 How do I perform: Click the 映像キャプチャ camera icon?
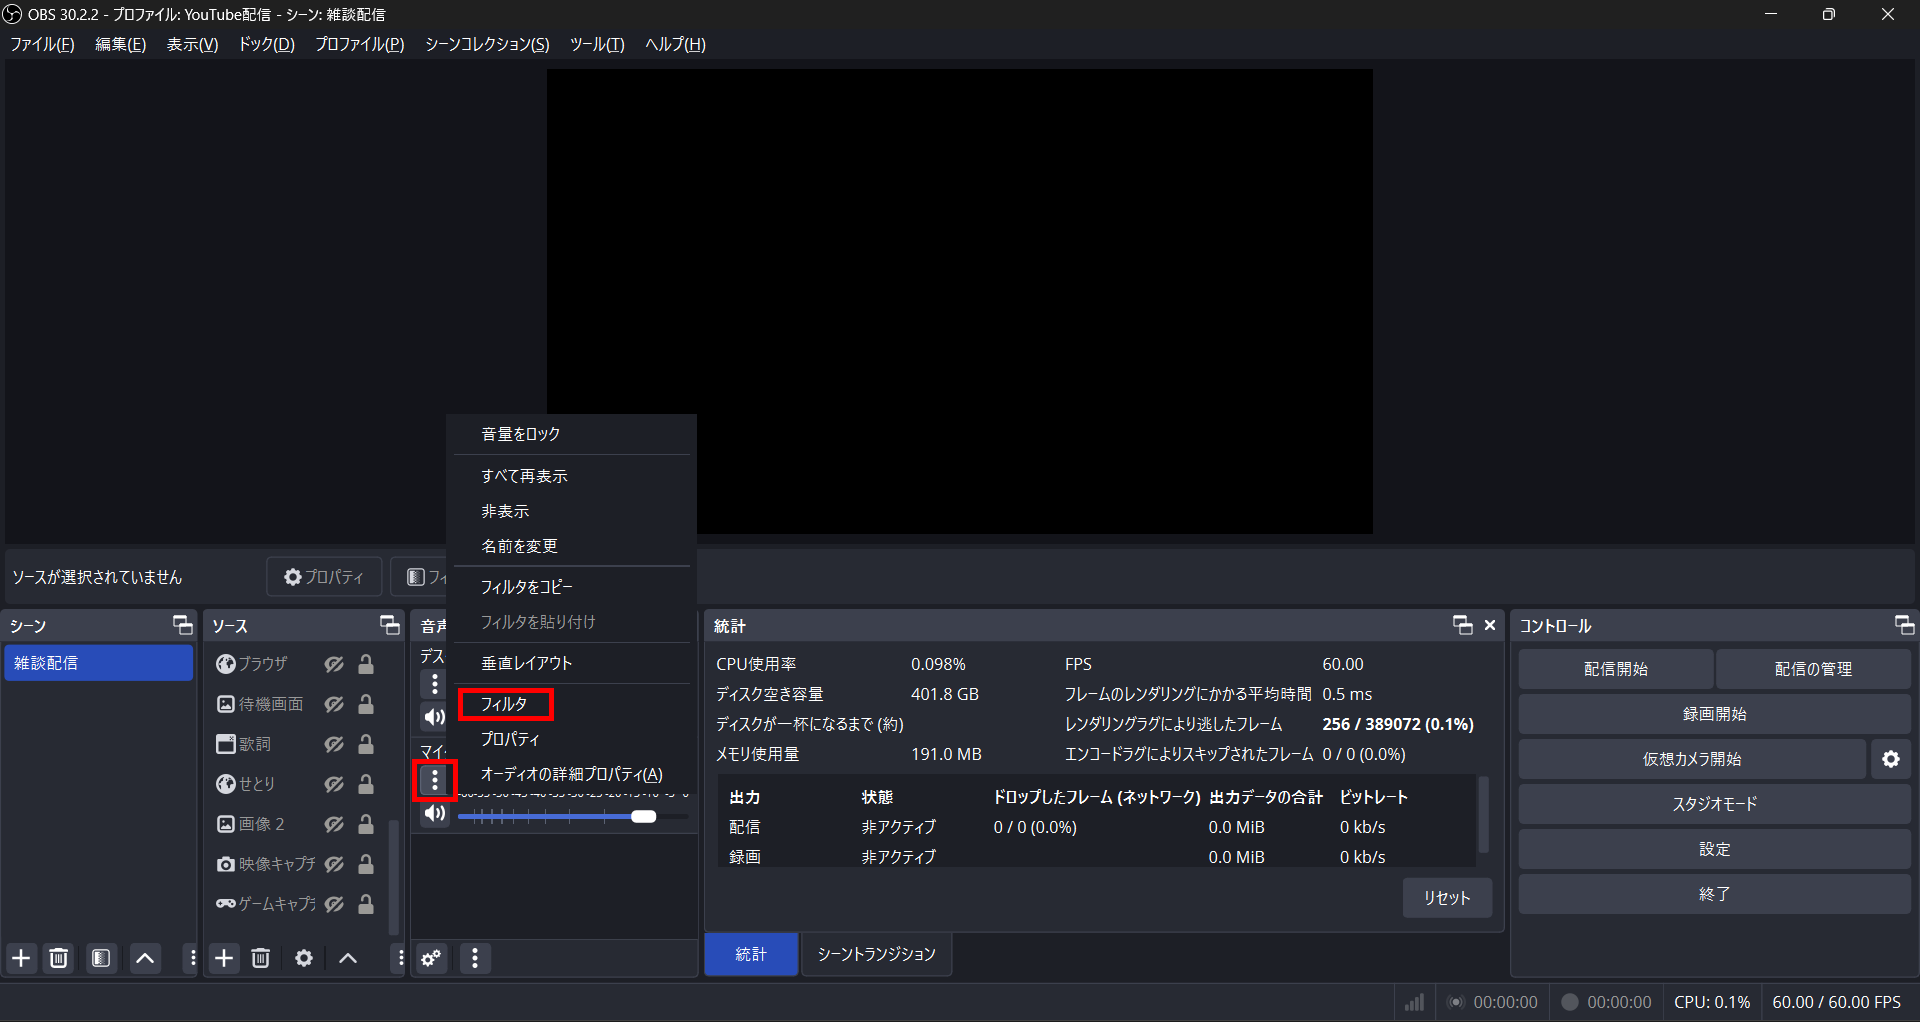point(226,864)
